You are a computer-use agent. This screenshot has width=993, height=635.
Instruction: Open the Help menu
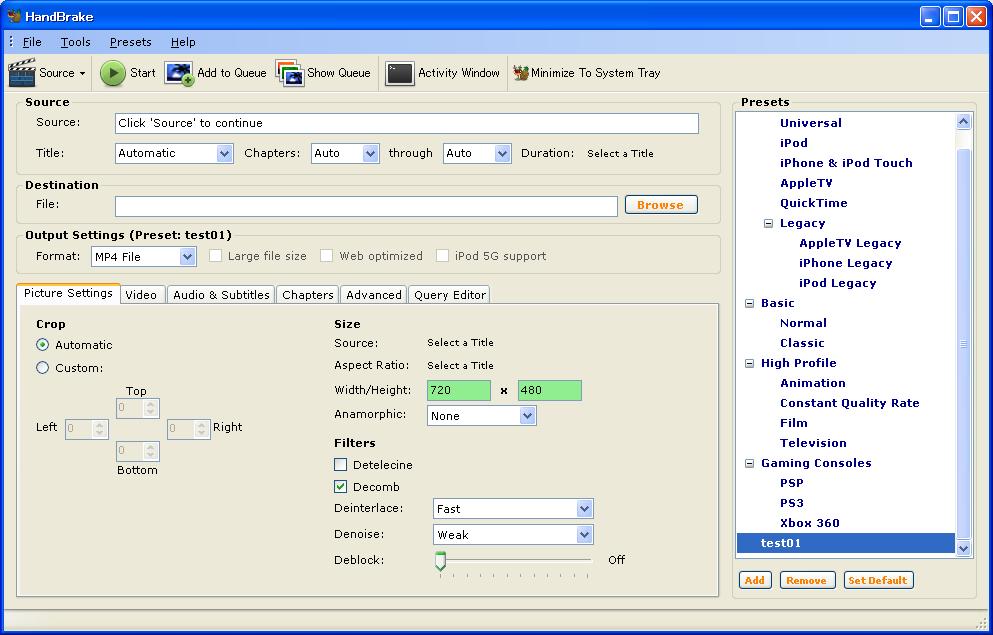tap(183, 42)
